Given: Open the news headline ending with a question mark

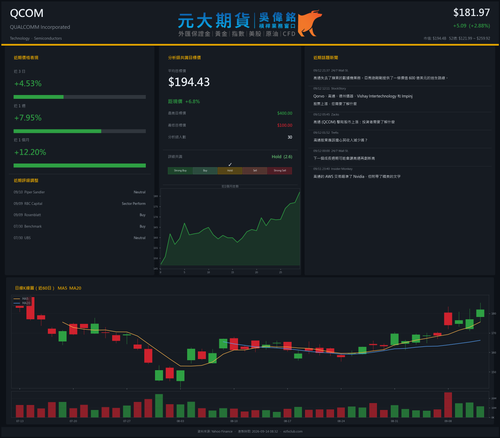Looking at the screenshot, I should coord(340,140).
